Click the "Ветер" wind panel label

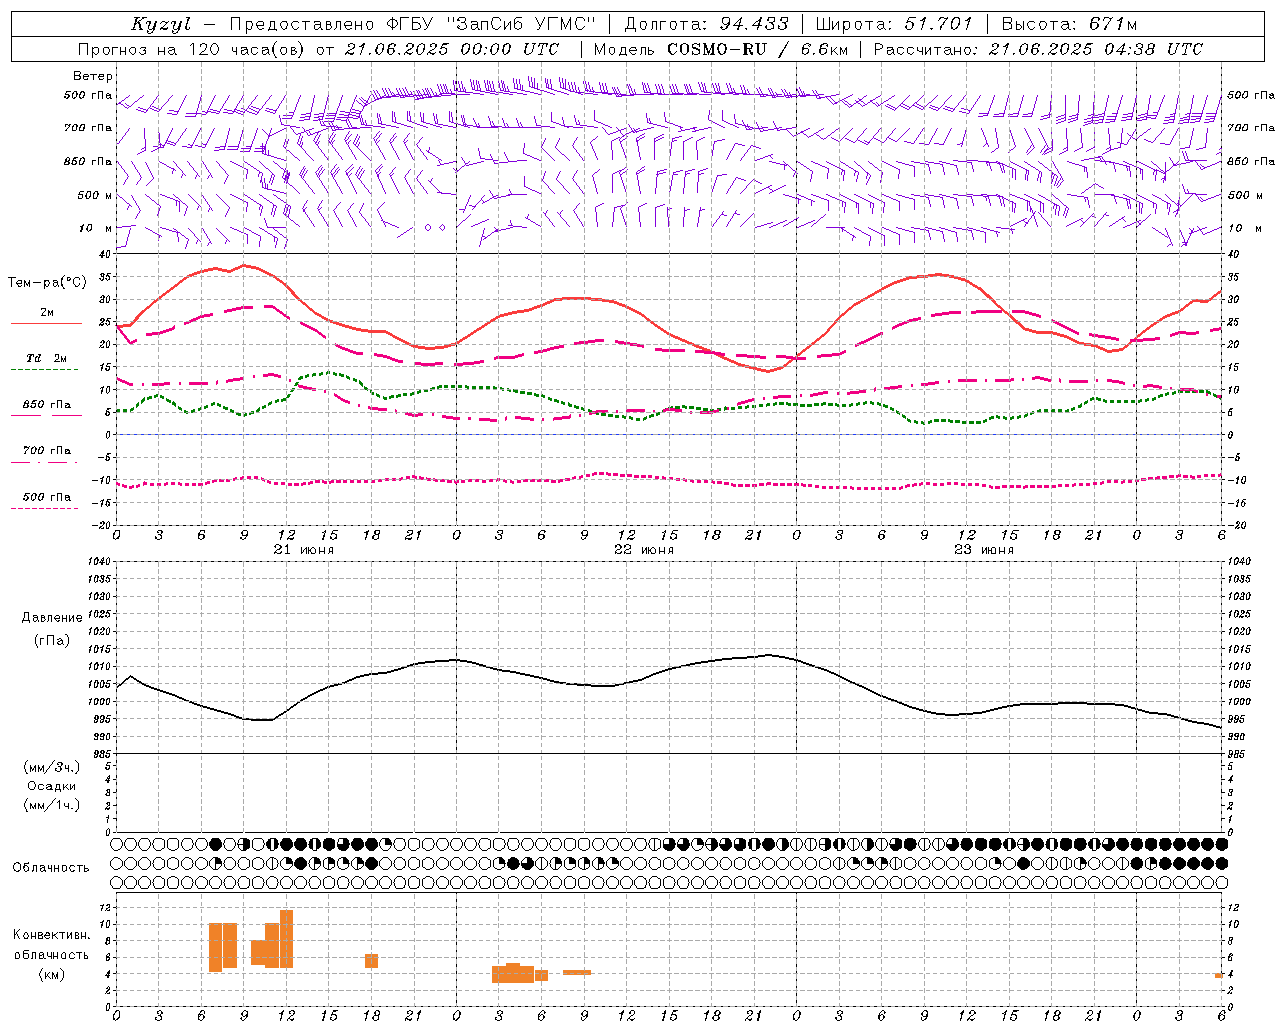point(93,76)
